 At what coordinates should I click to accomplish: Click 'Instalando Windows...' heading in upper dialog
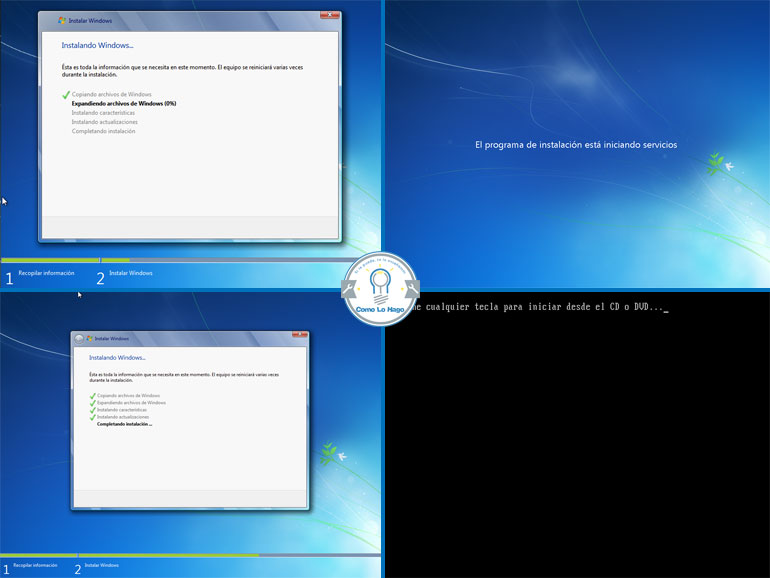(x=97, y=45)
